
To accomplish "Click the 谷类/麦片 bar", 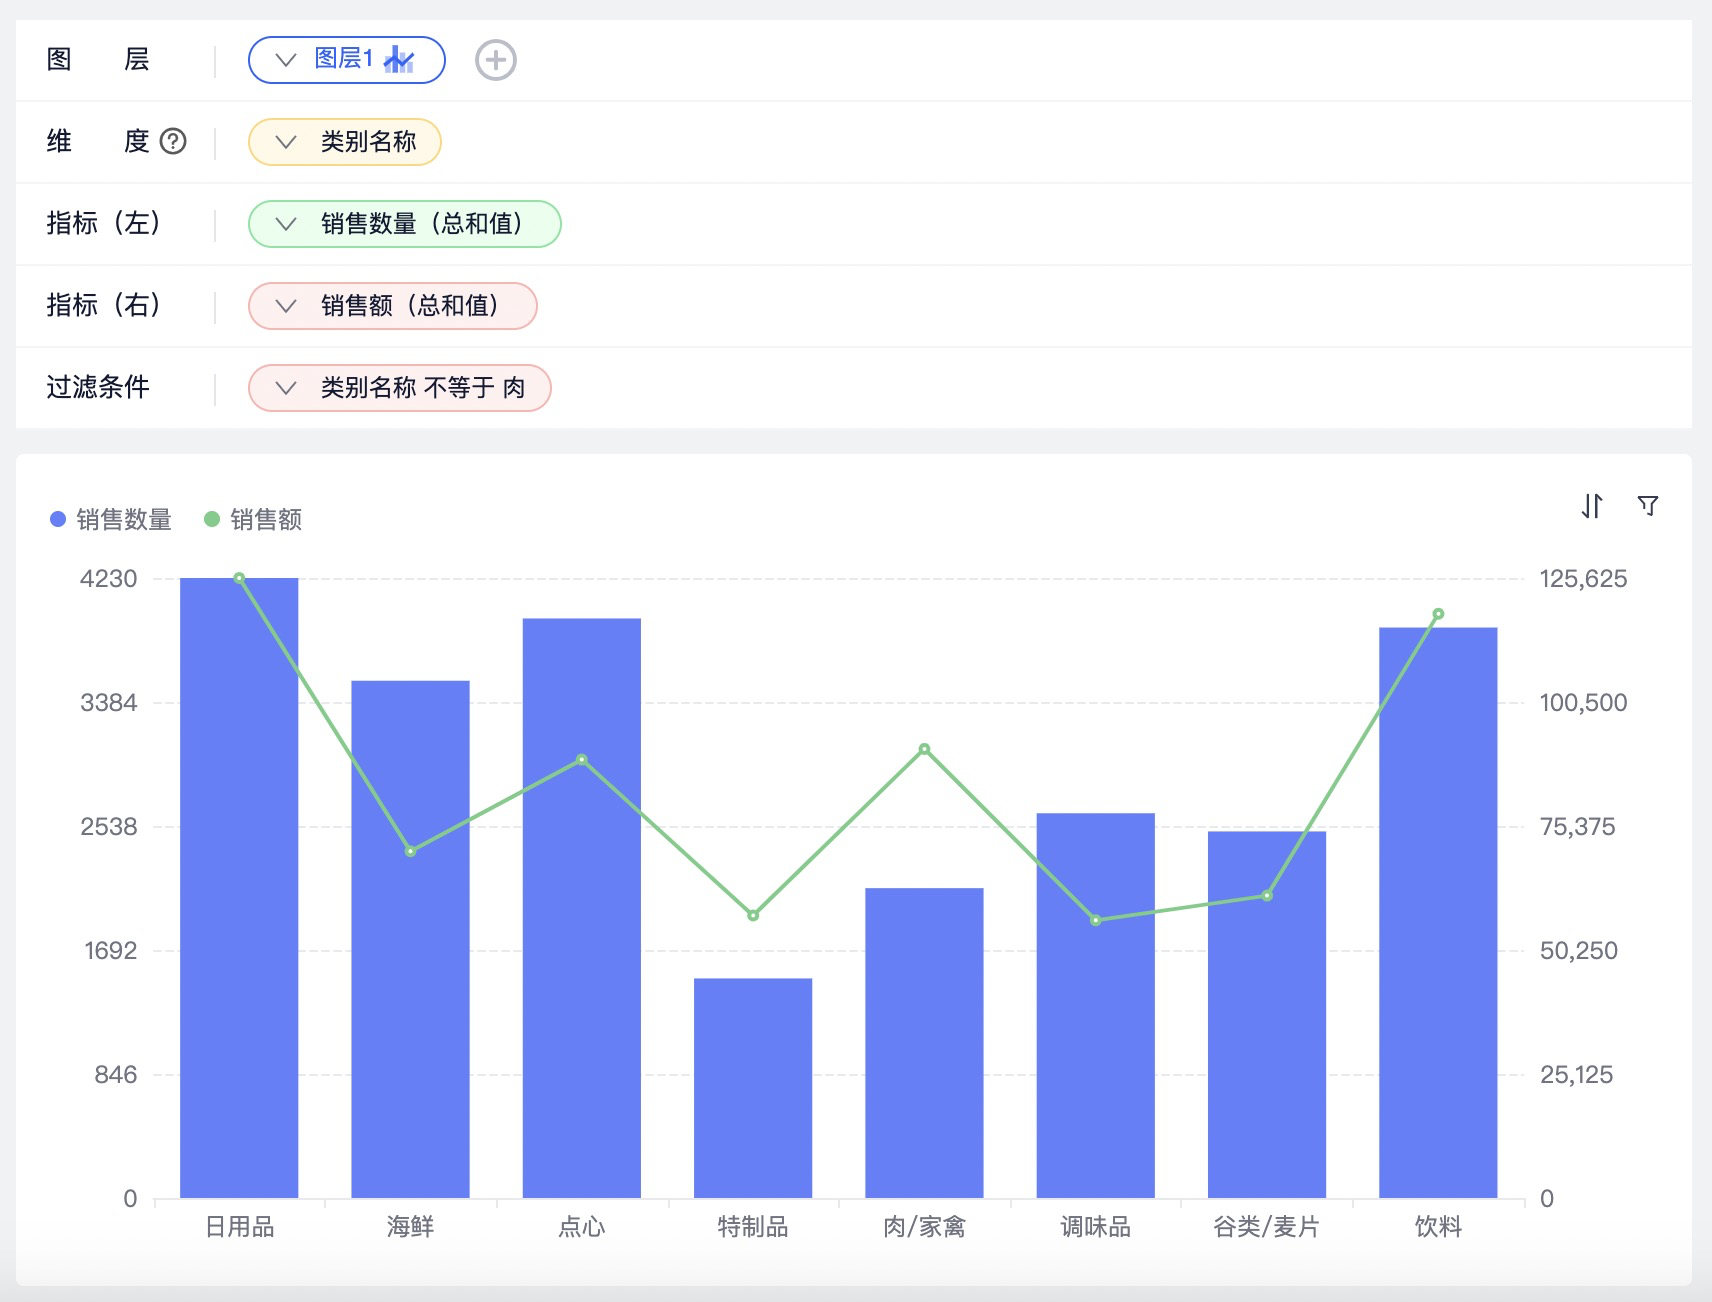I will 1267,1014.
